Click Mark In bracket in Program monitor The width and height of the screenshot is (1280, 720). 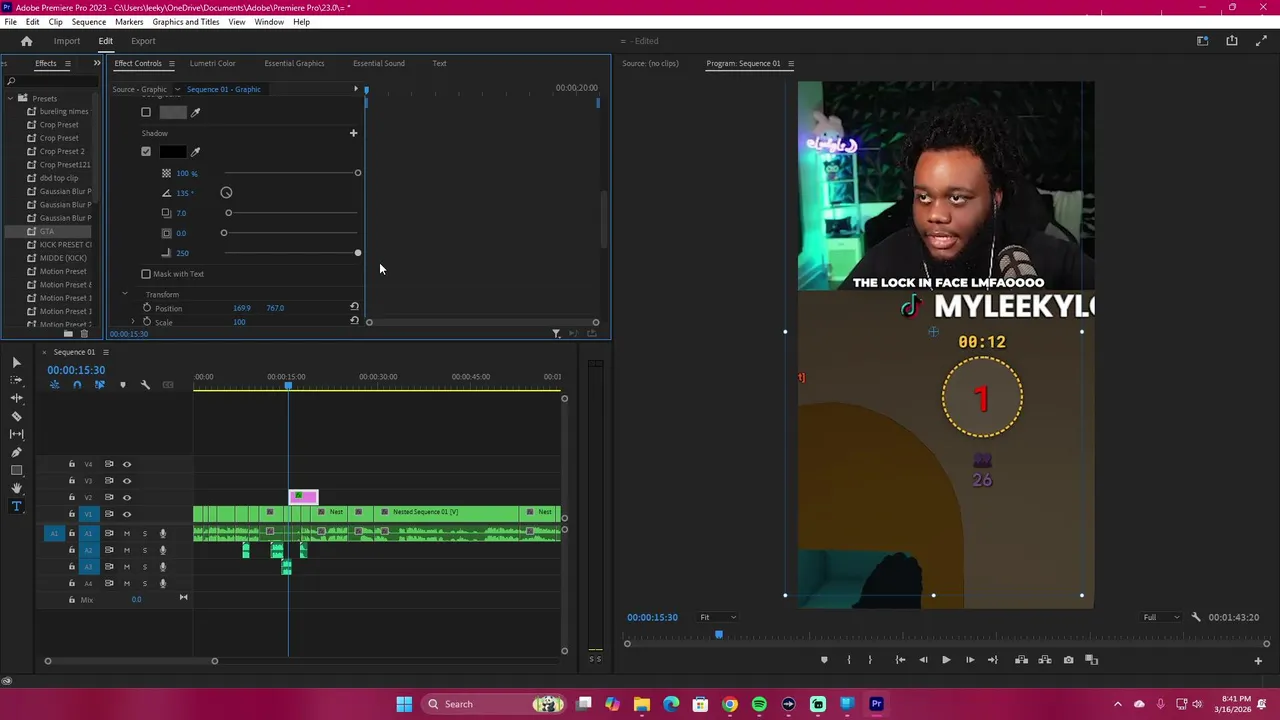click(849, 660)
